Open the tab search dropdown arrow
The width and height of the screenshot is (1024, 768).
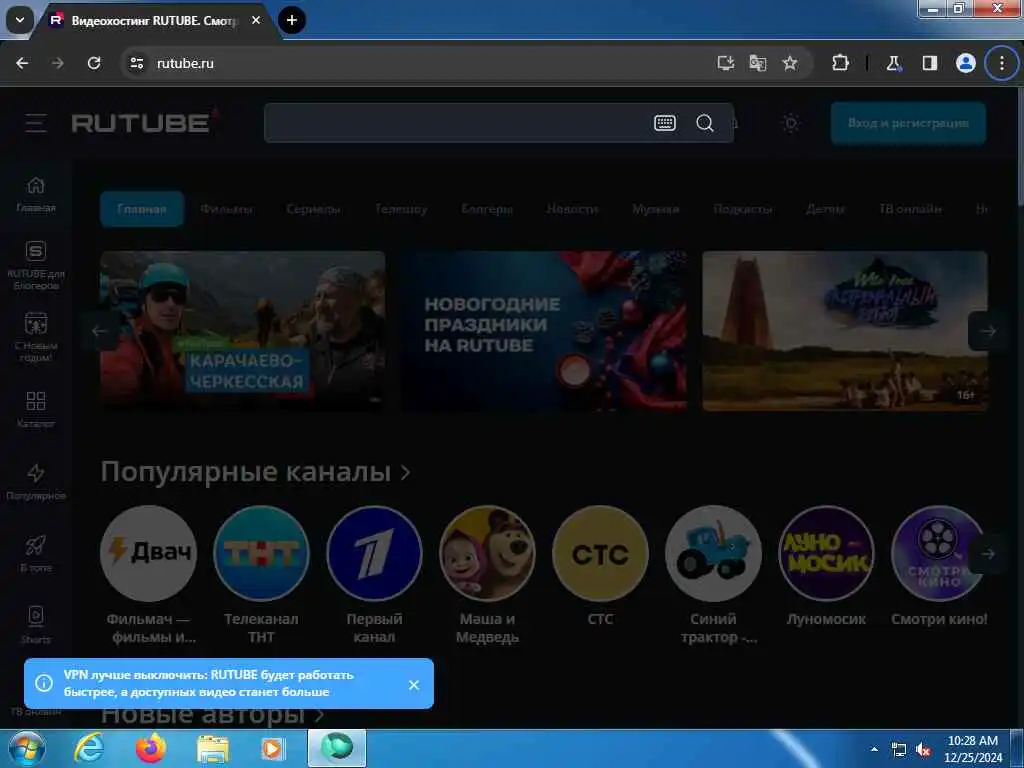pyautogui.click(x=20, y=20)
